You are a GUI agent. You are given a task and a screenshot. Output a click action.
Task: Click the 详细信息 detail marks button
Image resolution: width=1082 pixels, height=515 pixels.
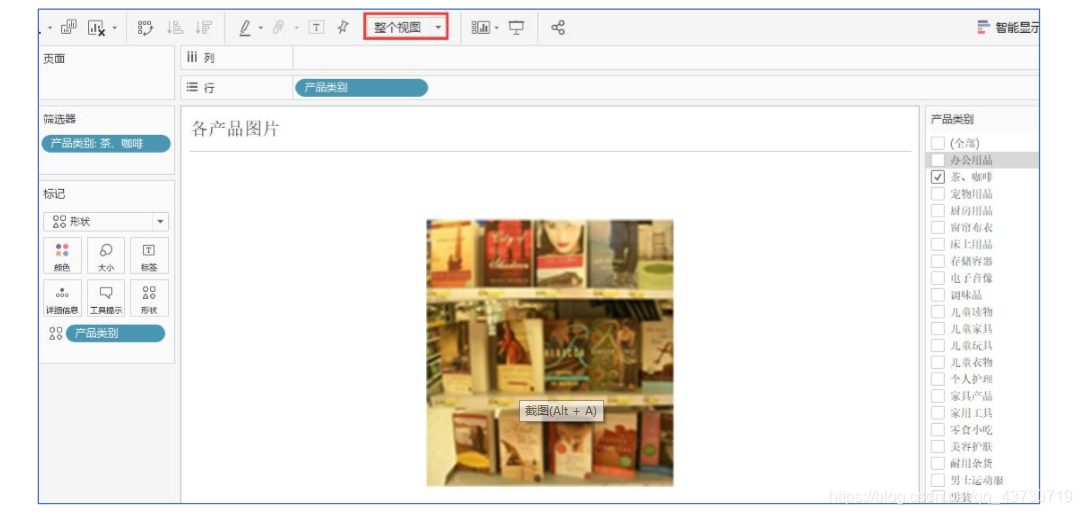(62, 298)
